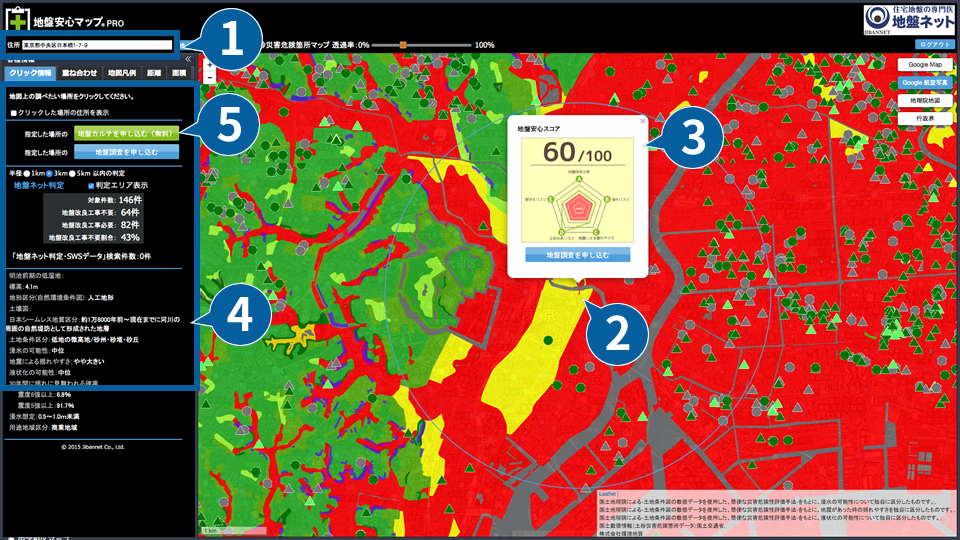Click the 液状化の可能性: 中位 entry

(40, 372)
